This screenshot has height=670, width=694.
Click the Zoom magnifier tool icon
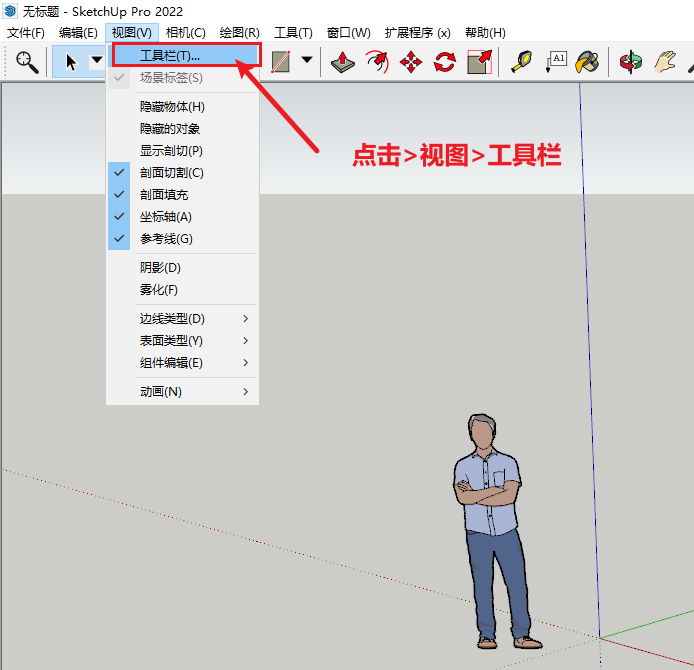[x=27, y=62]
